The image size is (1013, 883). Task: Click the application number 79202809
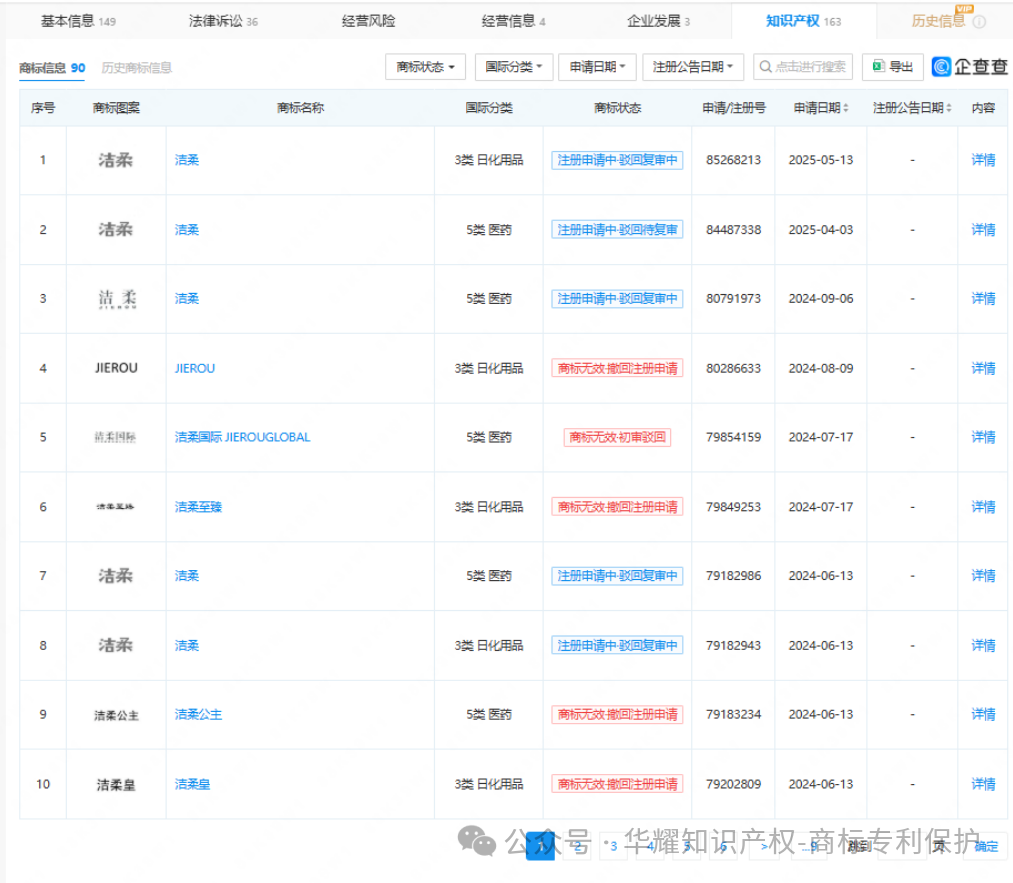click(733, 784)
